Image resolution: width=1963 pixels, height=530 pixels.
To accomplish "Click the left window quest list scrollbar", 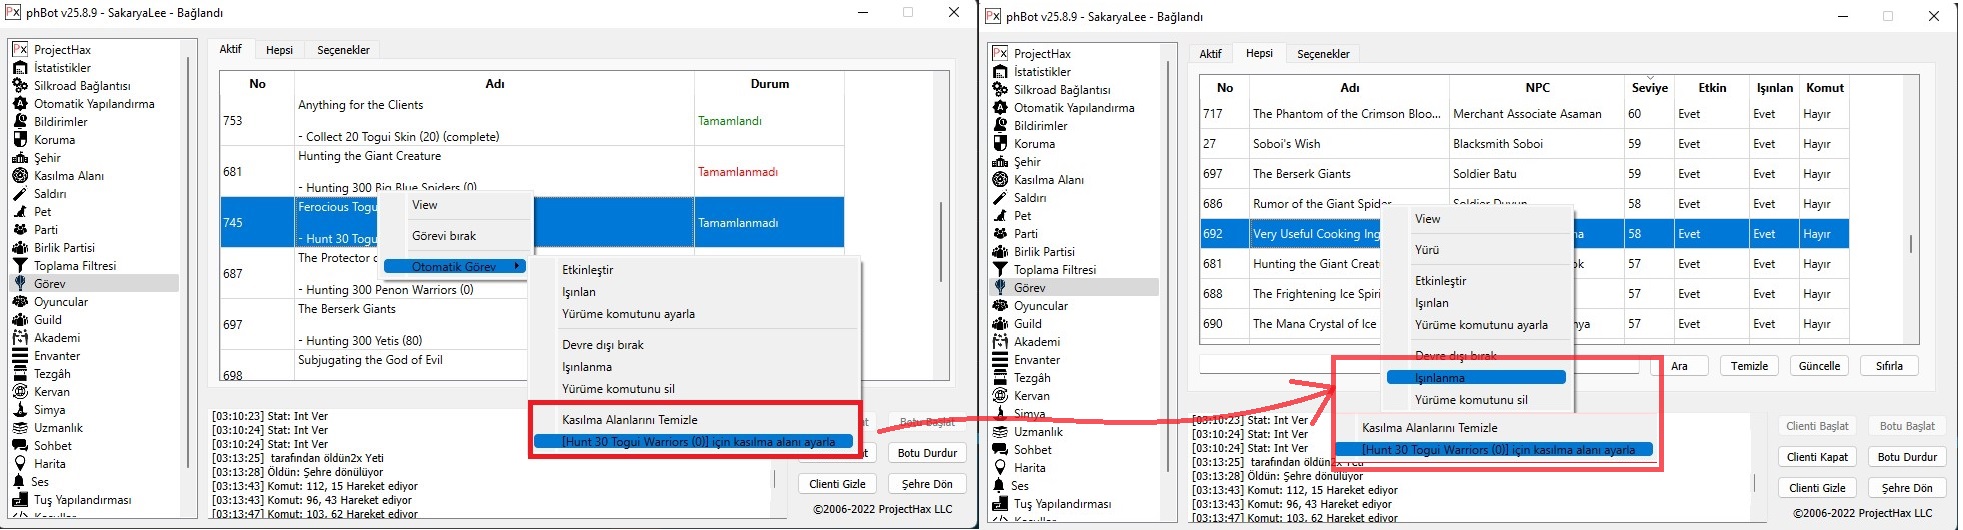I will [x=940, y=240].
